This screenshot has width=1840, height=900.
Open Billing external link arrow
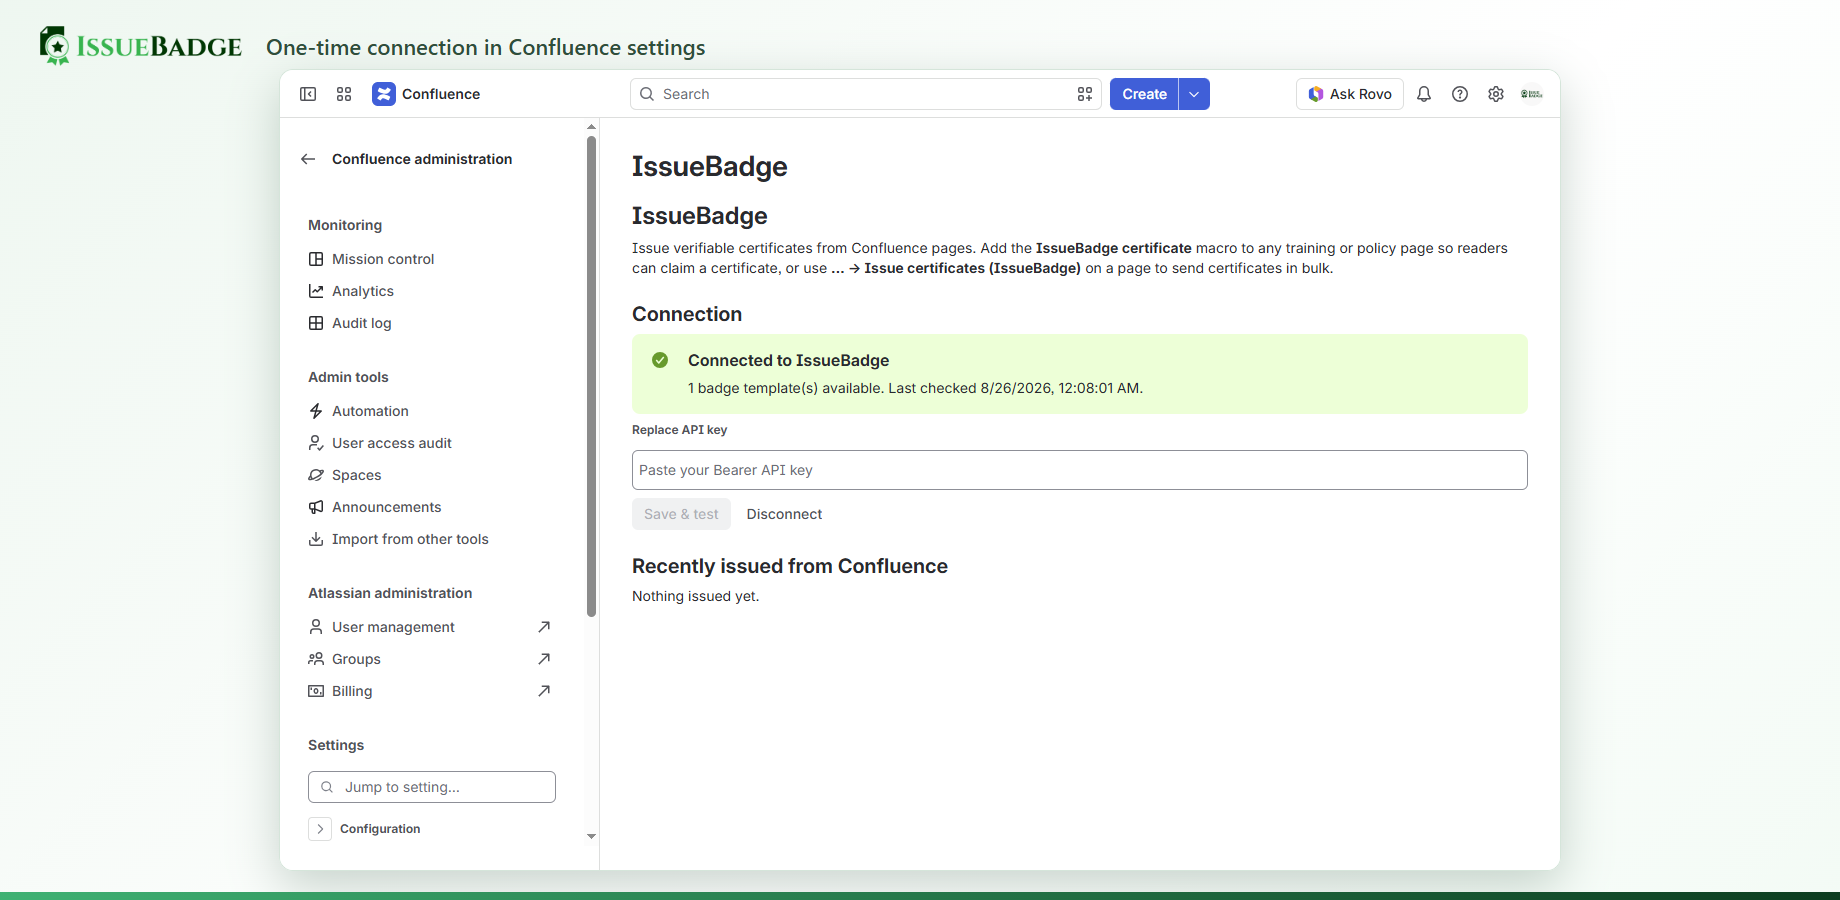click(x=544, y=691)
